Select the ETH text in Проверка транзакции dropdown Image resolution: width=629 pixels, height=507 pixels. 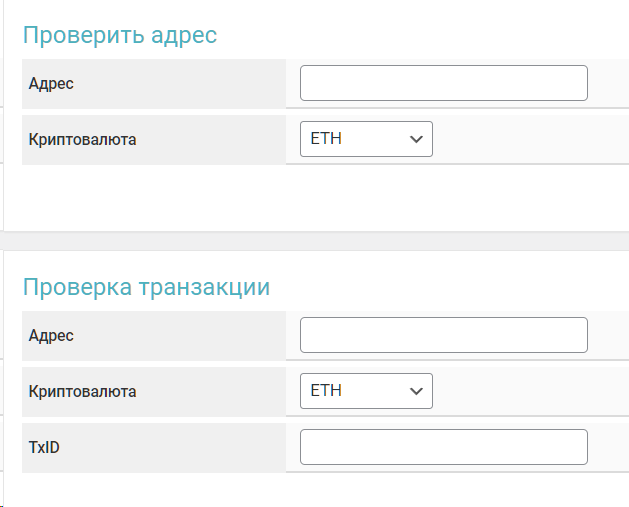coord(326,391)
